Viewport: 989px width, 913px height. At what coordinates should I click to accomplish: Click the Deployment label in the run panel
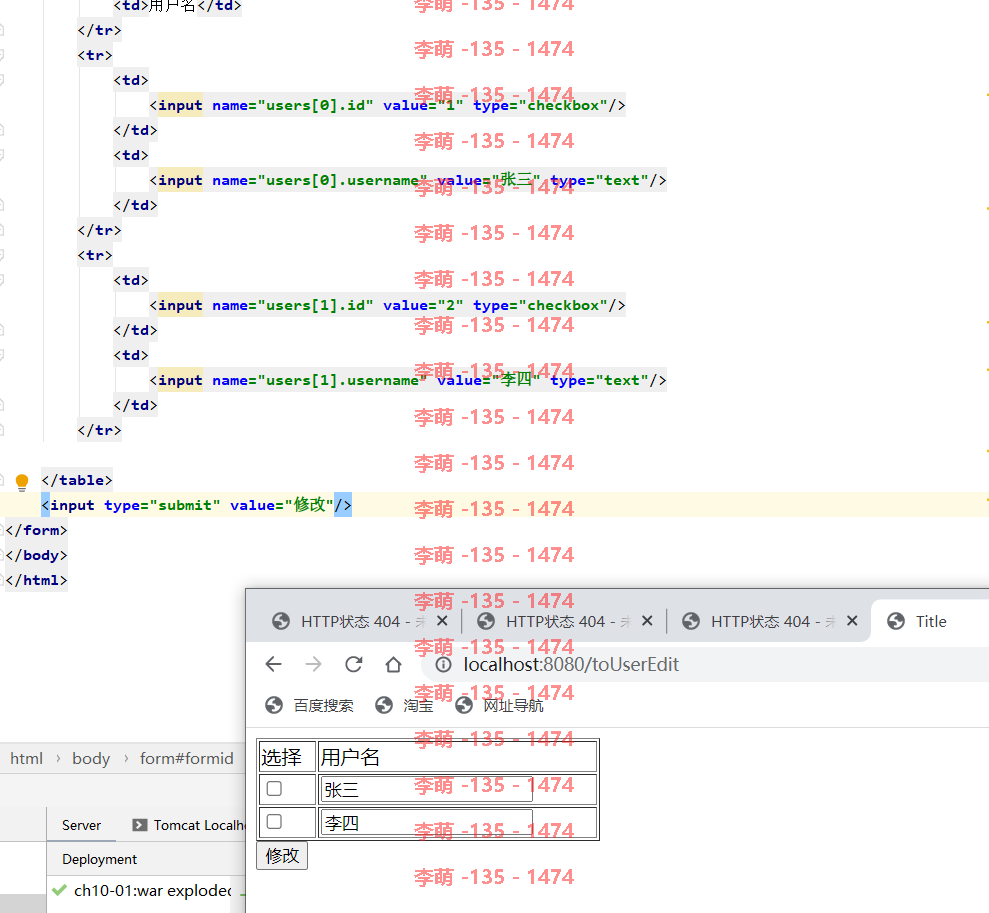pos(100,859)
